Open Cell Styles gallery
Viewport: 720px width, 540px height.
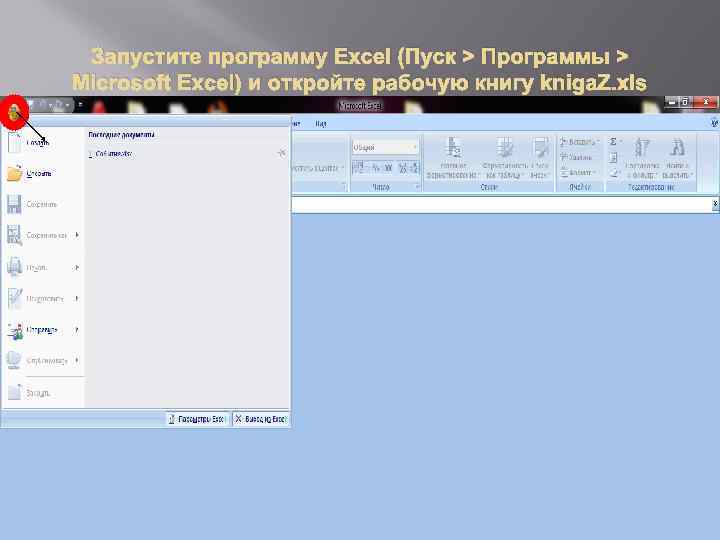pyautogui.click(x=540, y=158)
